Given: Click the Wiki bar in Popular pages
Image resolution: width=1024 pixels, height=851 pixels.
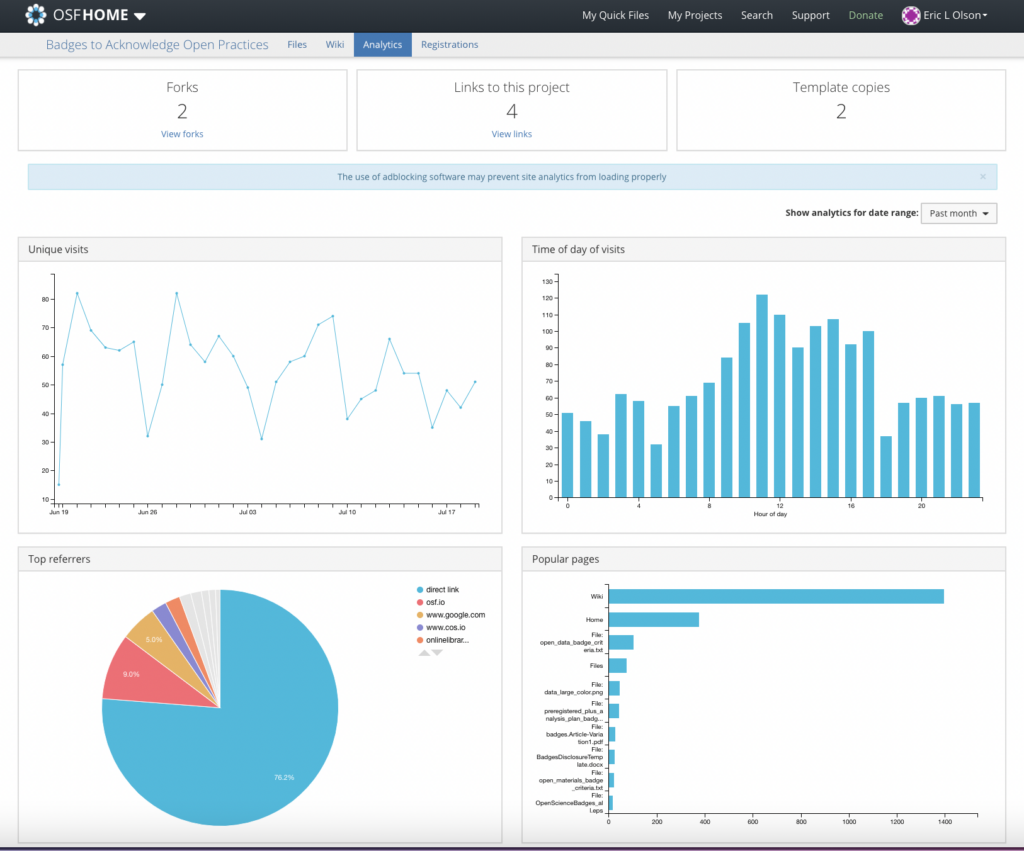Looking at the screenshot, I should [776, 596].
